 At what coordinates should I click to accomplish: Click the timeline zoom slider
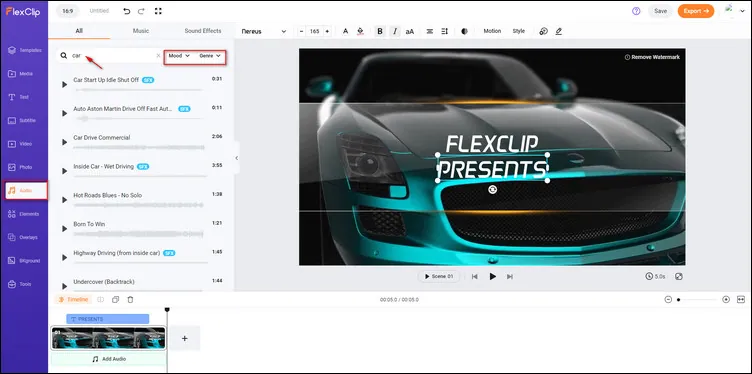[697, 300]
